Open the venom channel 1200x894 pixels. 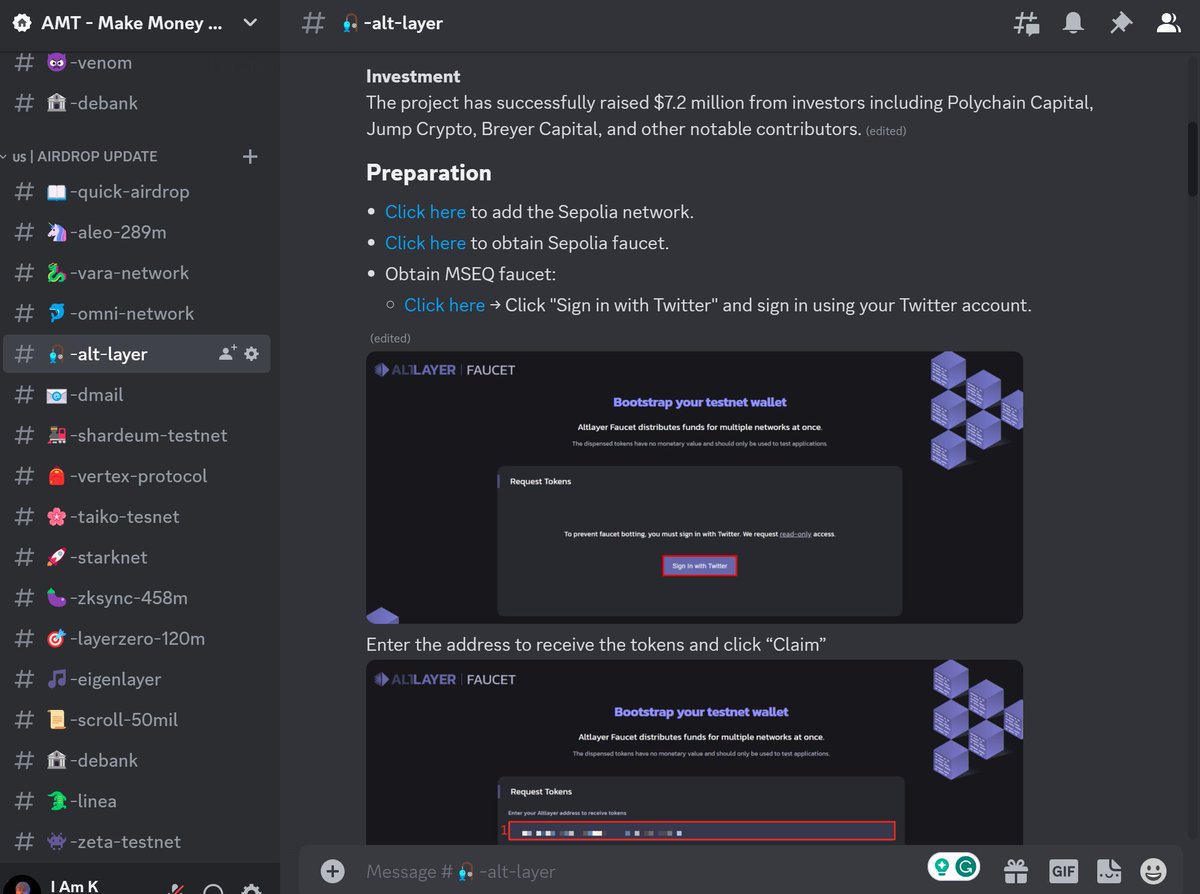[x=136, y=63]
